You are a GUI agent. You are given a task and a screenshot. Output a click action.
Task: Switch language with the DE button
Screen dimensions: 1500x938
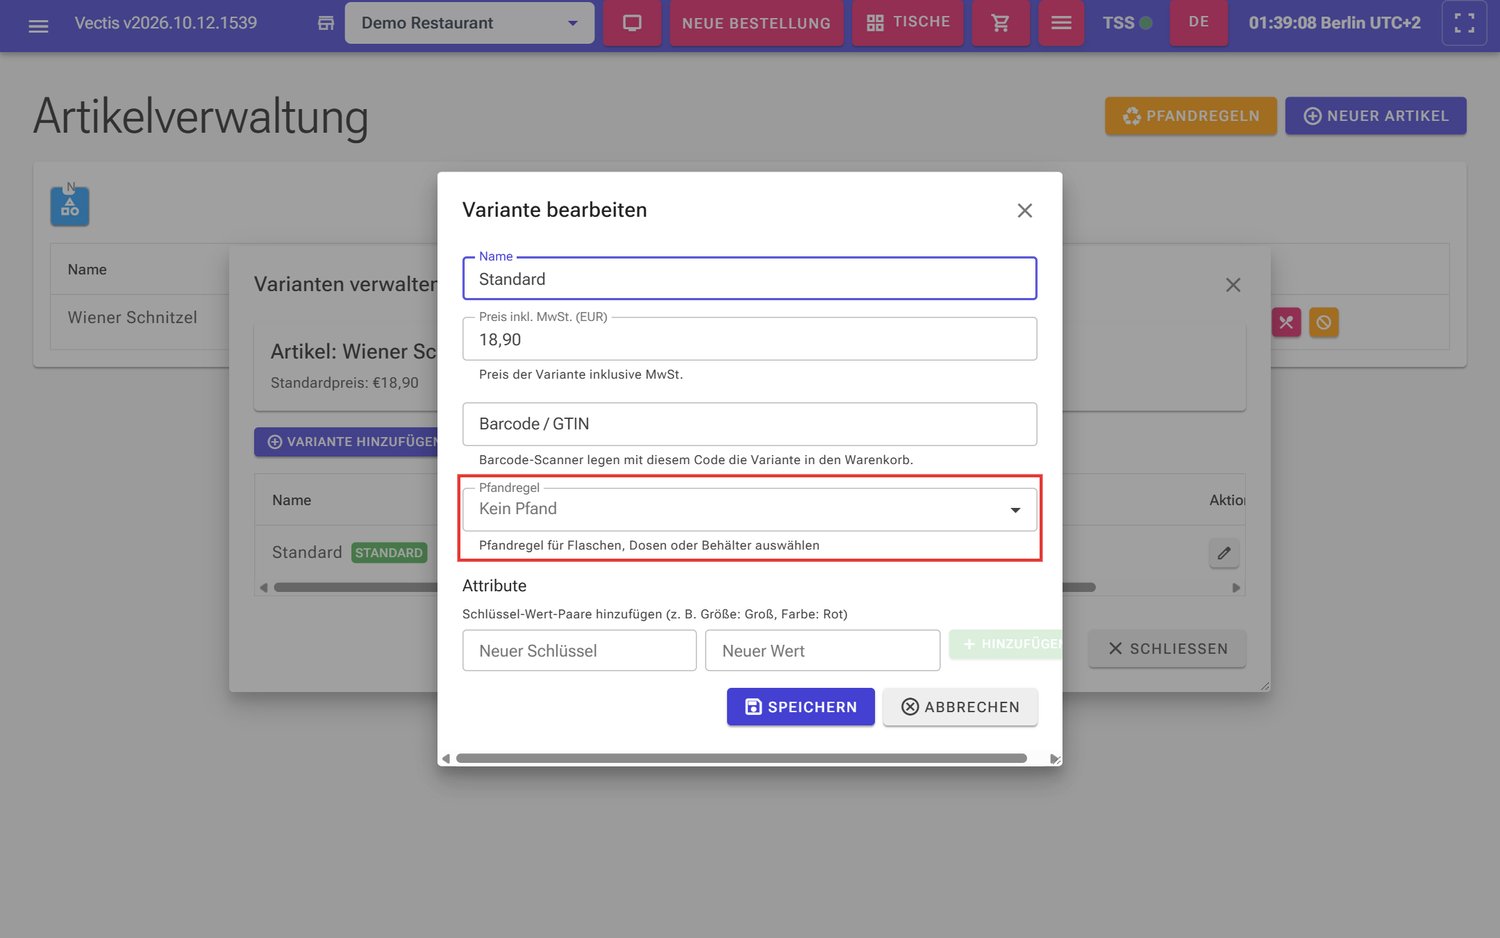[1199, 22]
